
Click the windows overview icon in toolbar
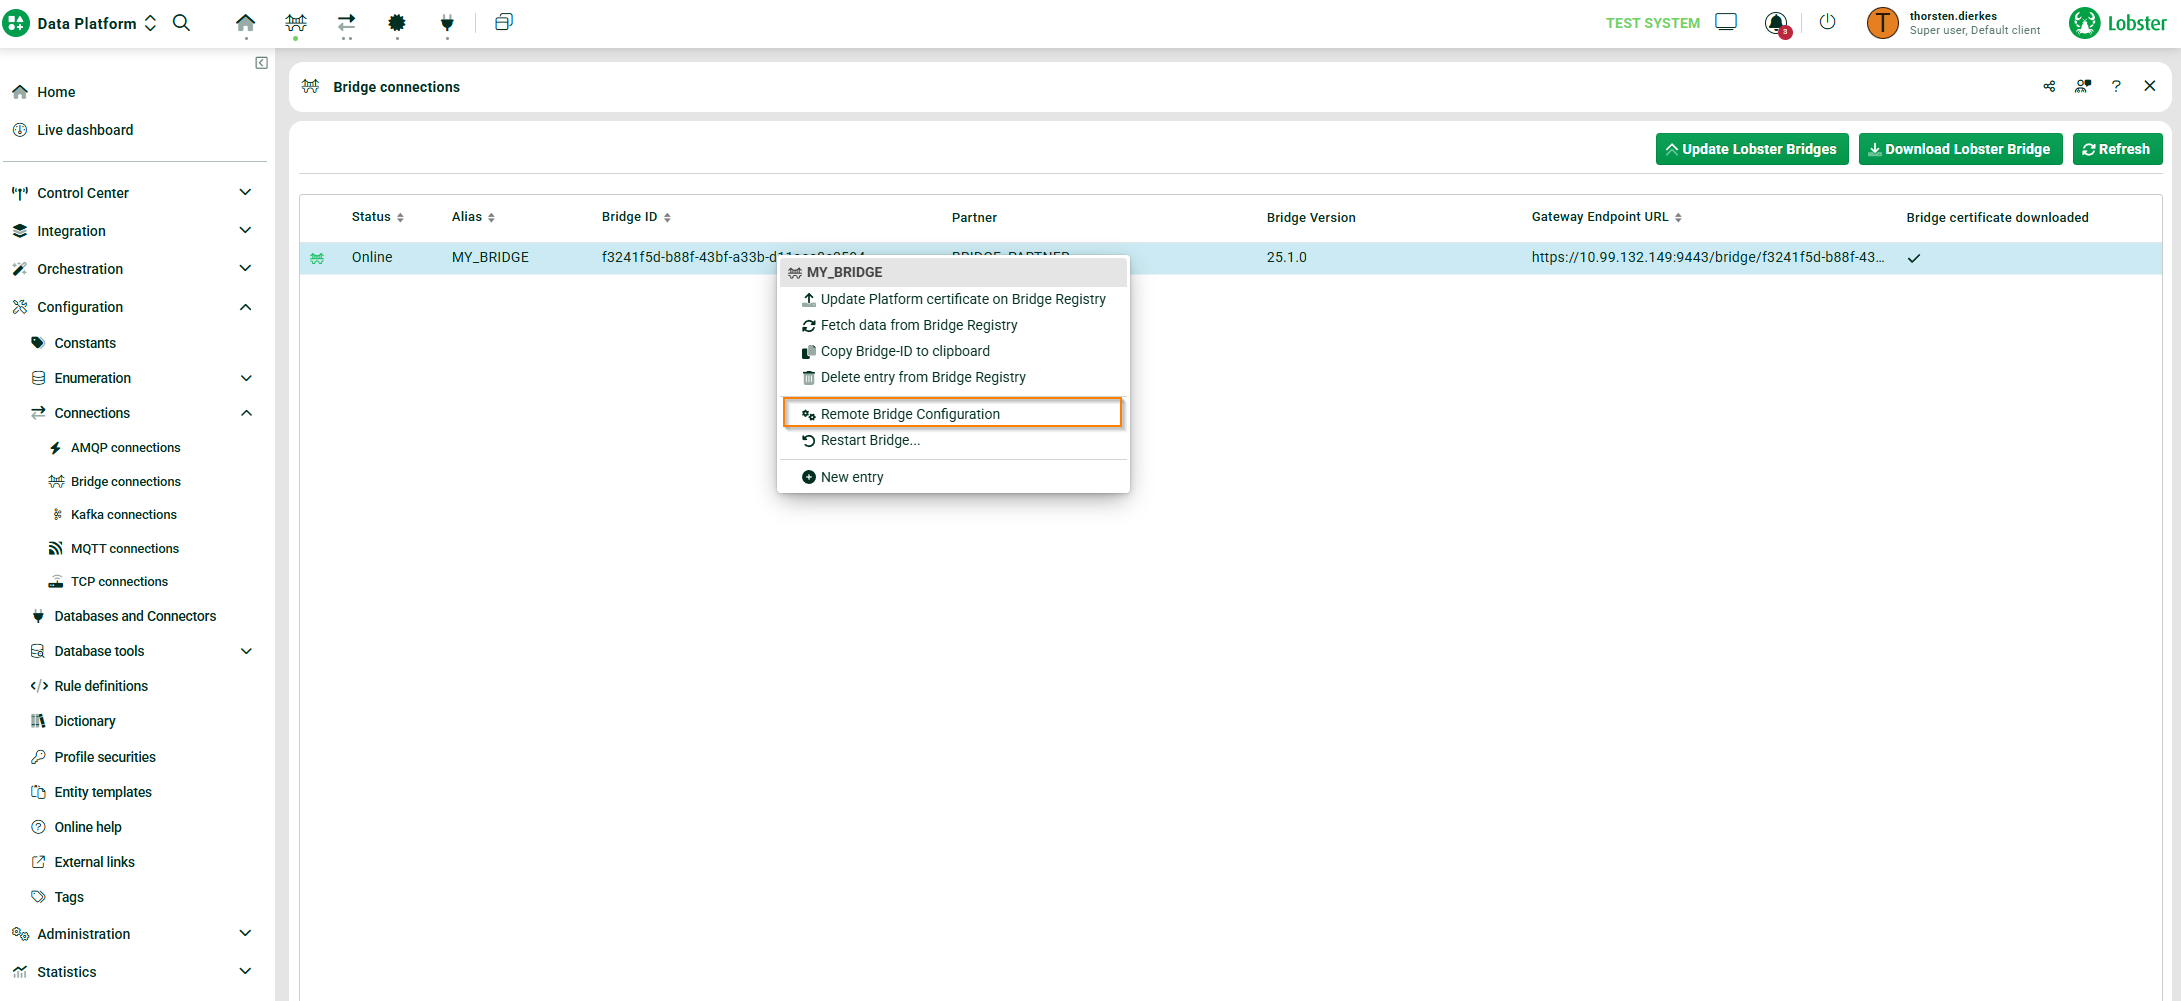coord(504,22)
